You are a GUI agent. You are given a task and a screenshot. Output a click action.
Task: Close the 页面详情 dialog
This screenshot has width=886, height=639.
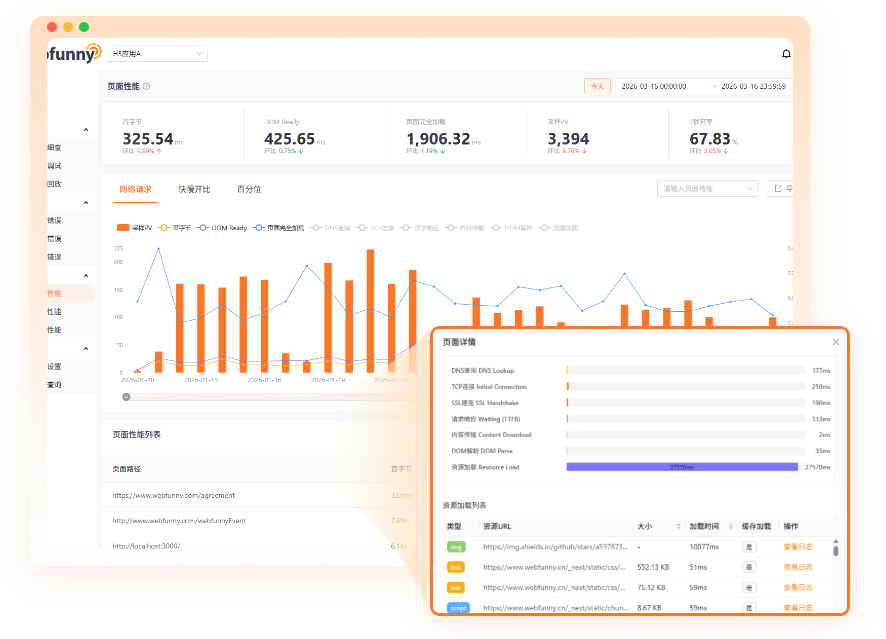(x=836, y=342)
